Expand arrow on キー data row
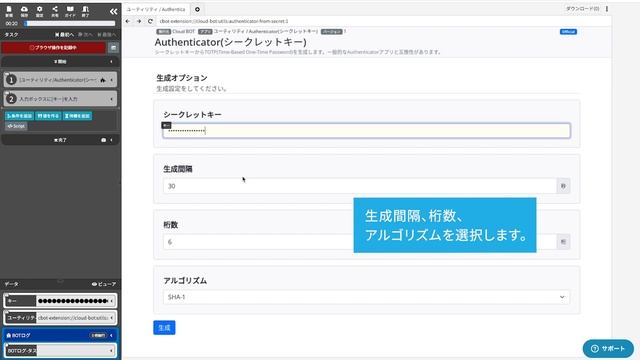The image size is (640, 360). coord(111,301)
